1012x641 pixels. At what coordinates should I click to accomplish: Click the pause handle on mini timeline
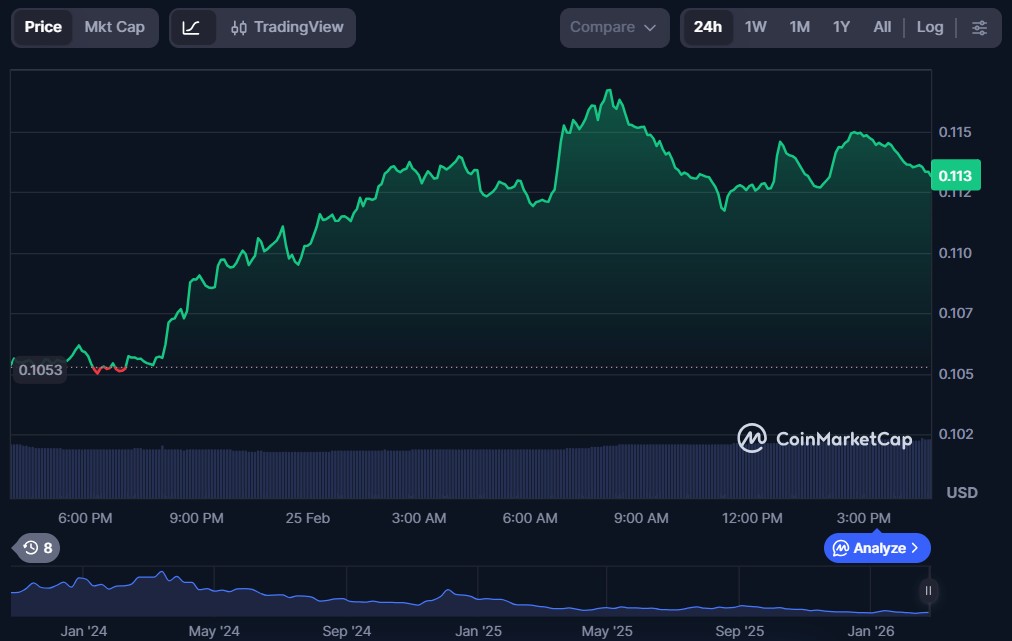[x=929, y=591]
